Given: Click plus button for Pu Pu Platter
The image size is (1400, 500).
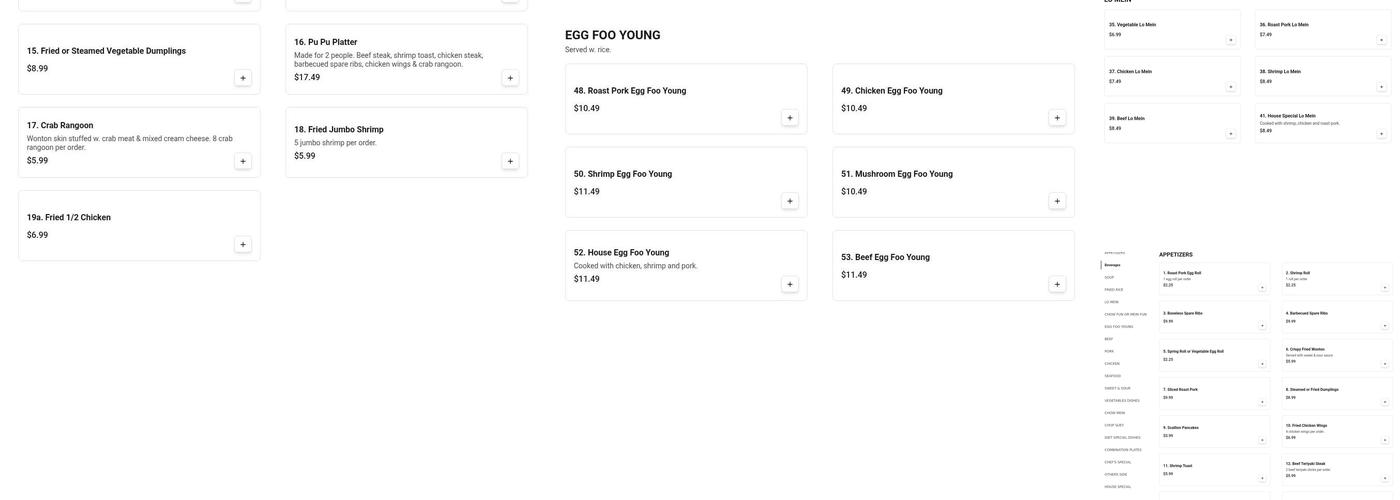Looking at the screenshot, I should [510, 78].
